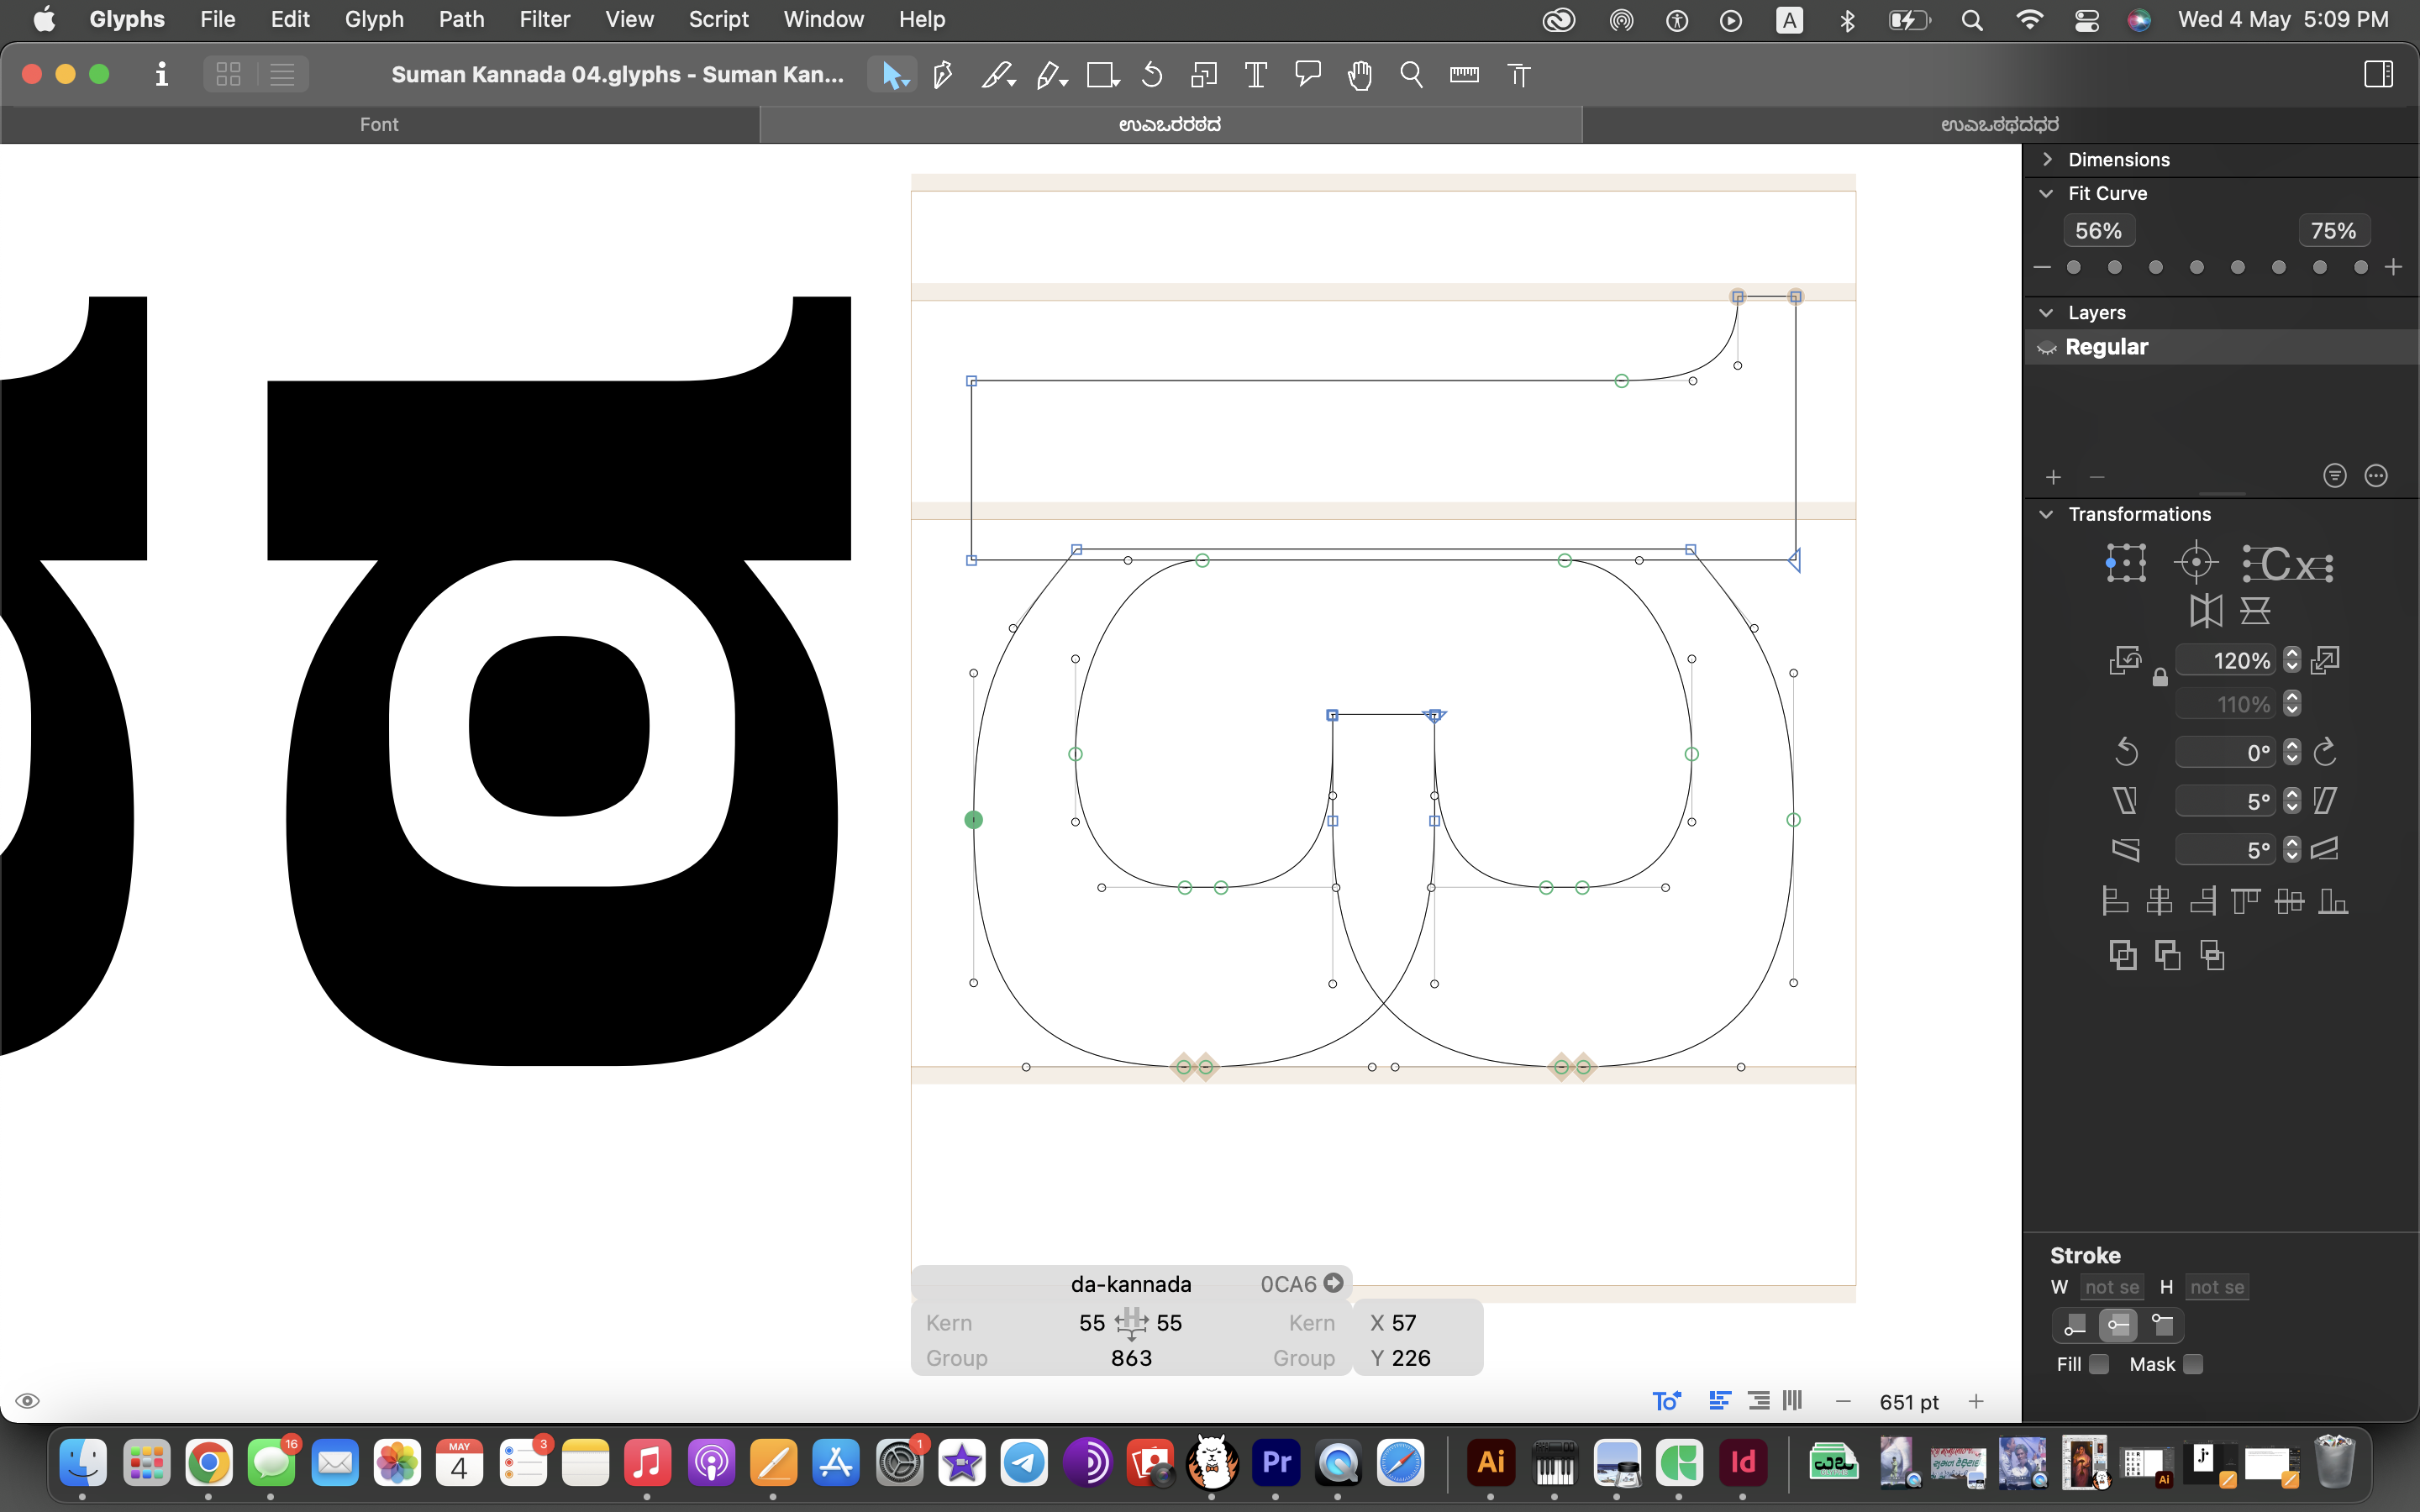Select the Draw (Pen) tool
The image size is (2420, 1512).
click(x=942, y=75)
